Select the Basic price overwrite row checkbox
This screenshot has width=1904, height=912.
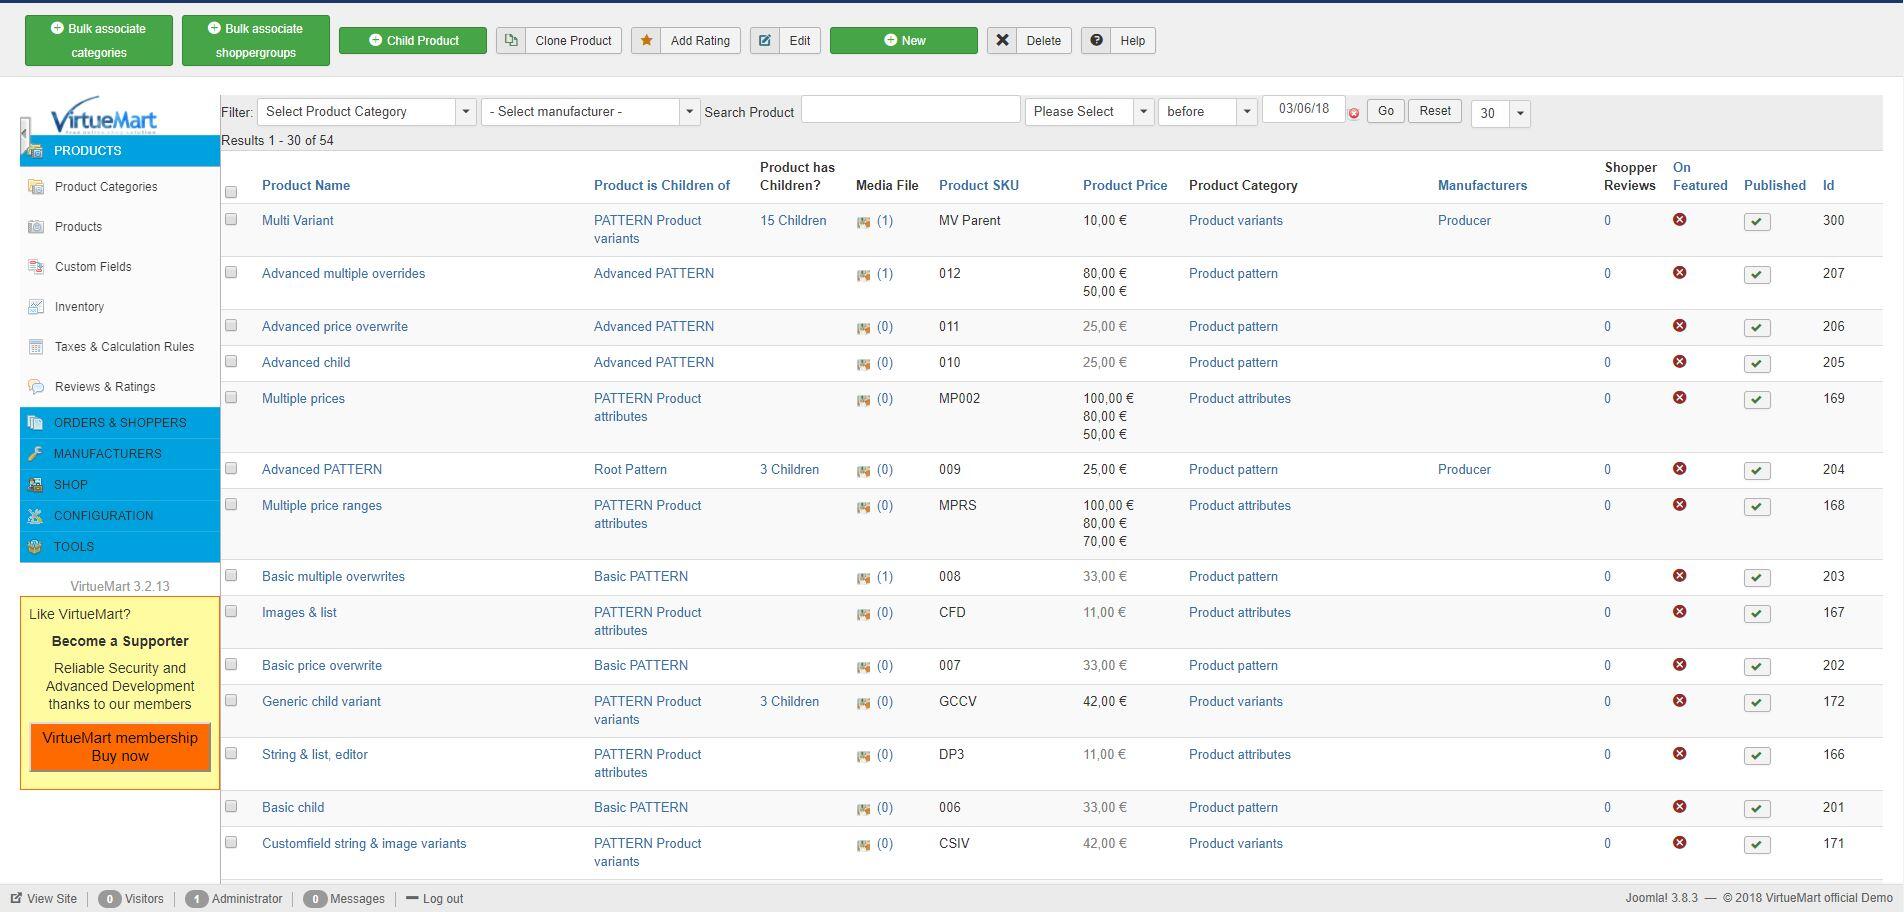231,664
